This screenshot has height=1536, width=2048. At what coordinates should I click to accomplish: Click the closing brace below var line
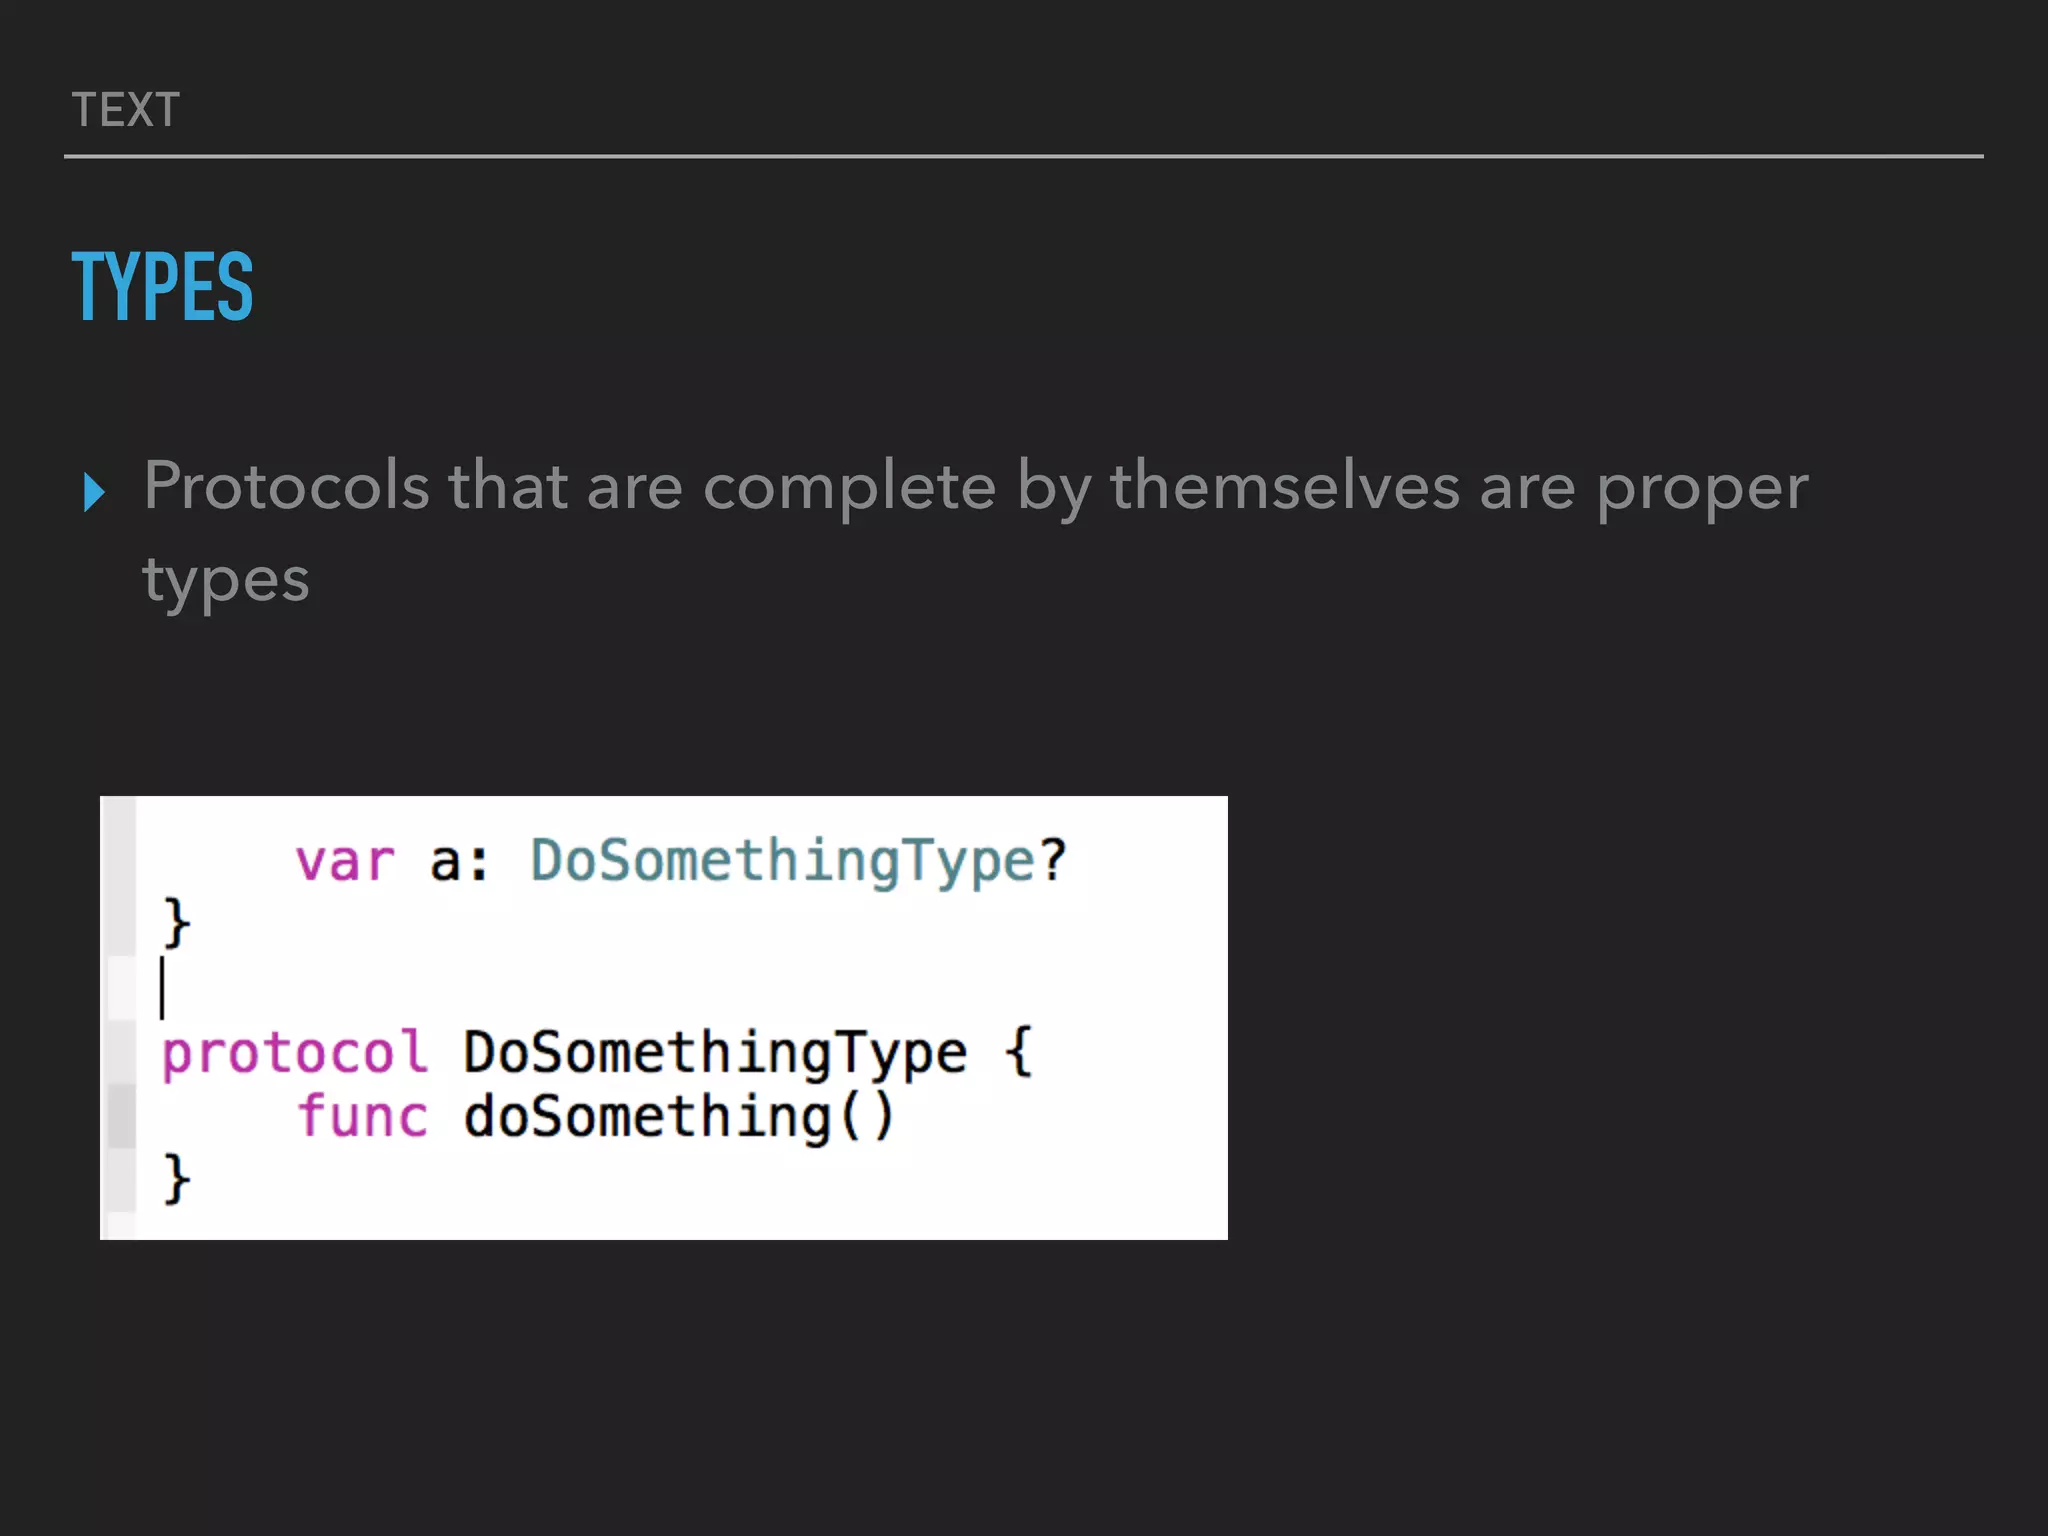[176, 922]
